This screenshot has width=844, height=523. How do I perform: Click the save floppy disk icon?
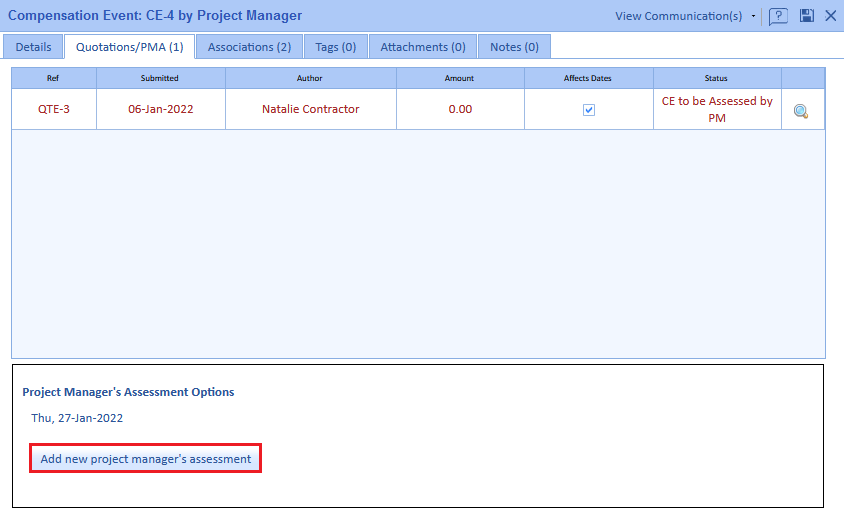tap(806, 16)
